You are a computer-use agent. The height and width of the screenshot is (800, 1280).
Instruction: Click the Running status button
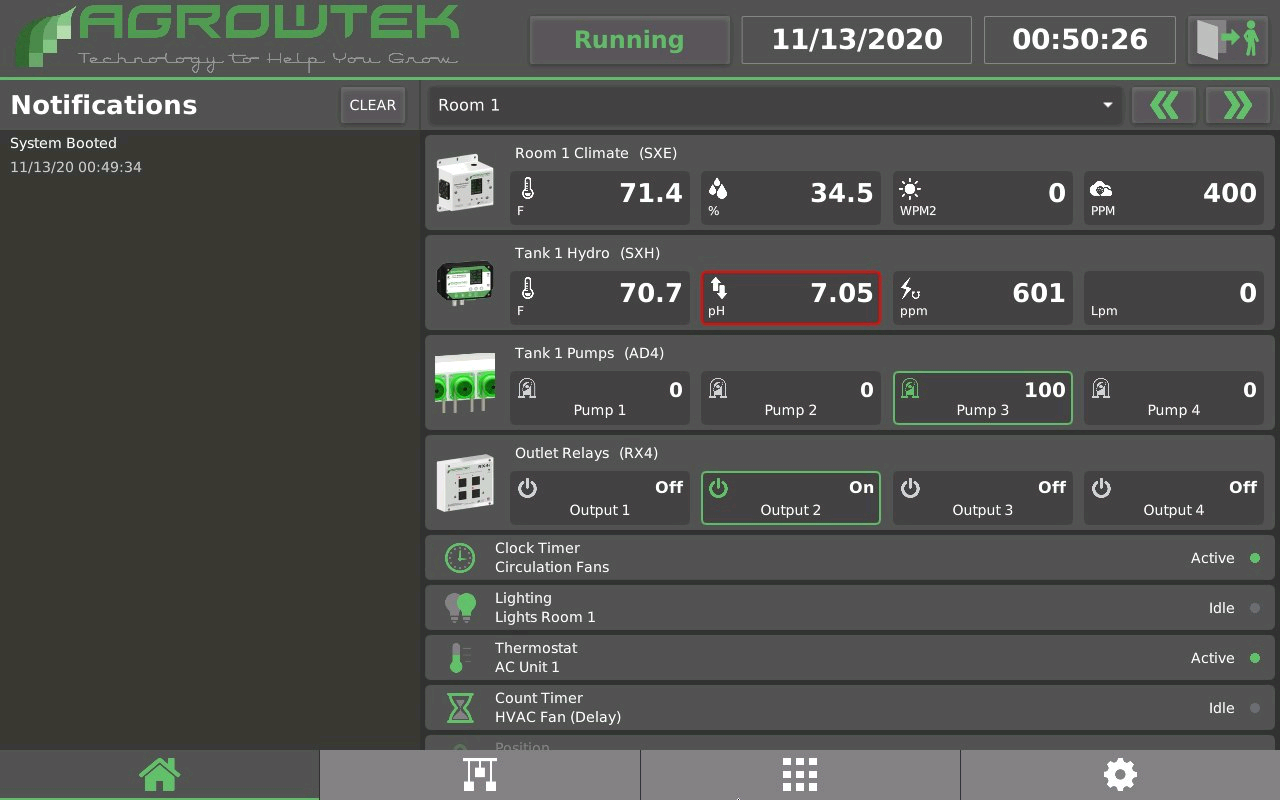(629, 40)
